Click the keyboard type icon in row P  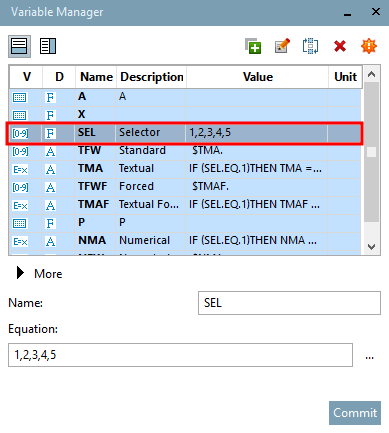pyautogui.click(x=19, y=223)
